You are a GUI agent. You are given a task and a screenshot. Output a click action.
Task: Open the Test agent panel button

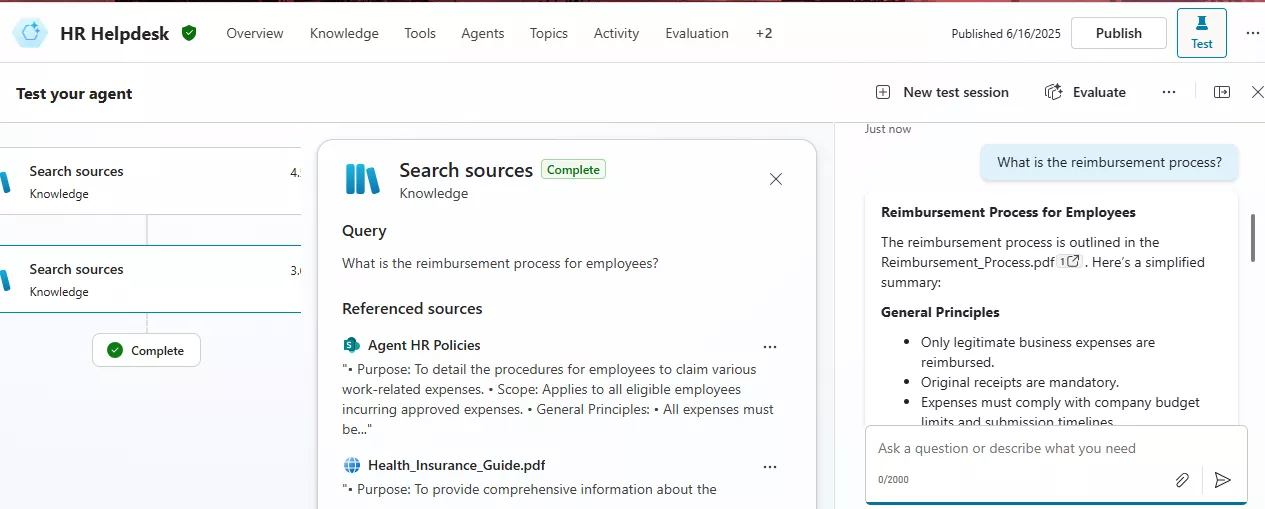point(1201,33)
